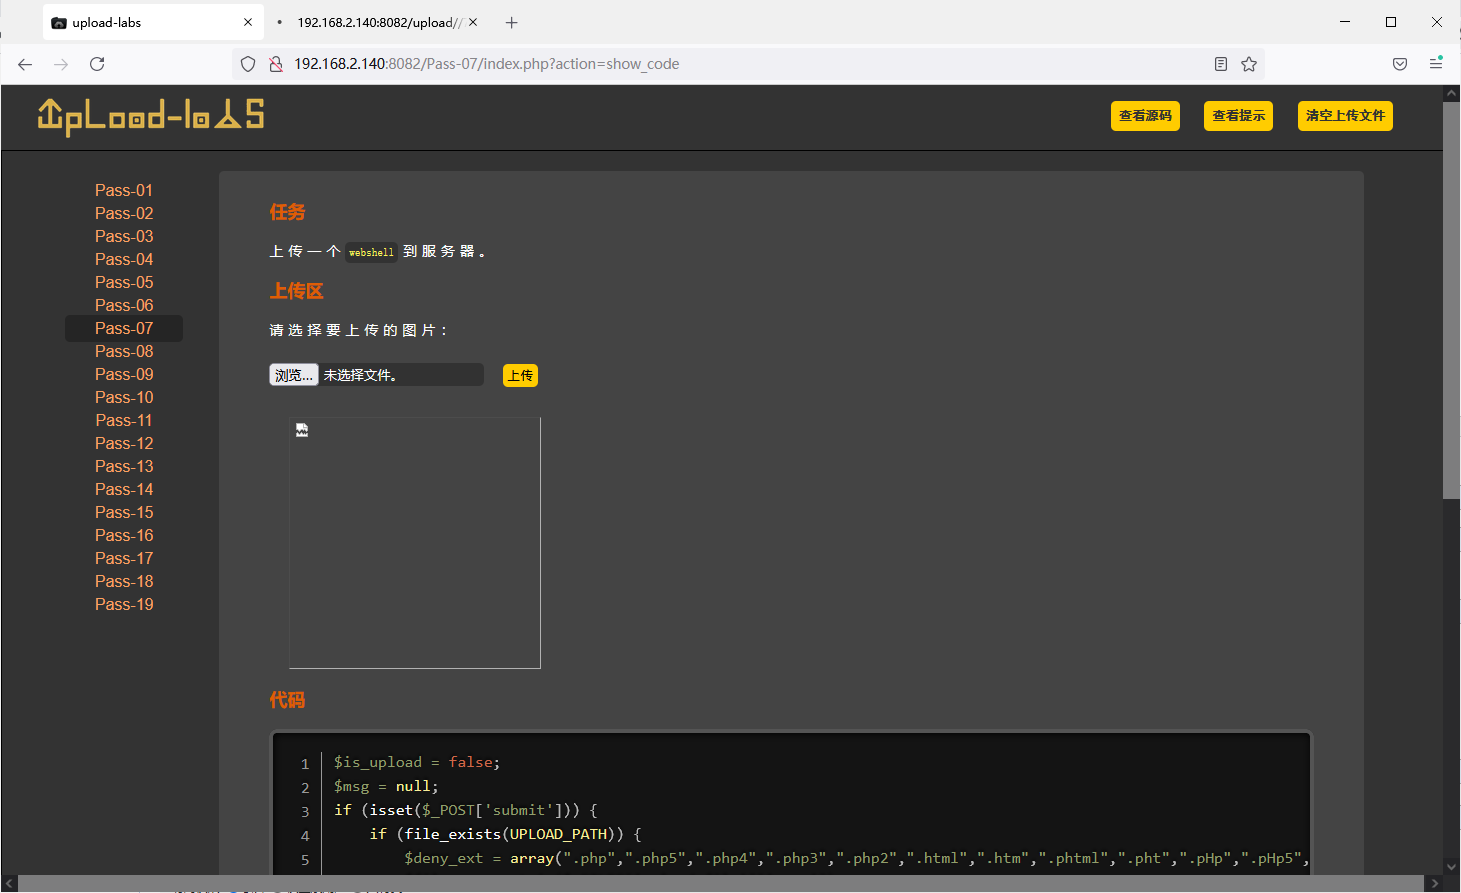Open Pass-17 in the sidebar

124,558
